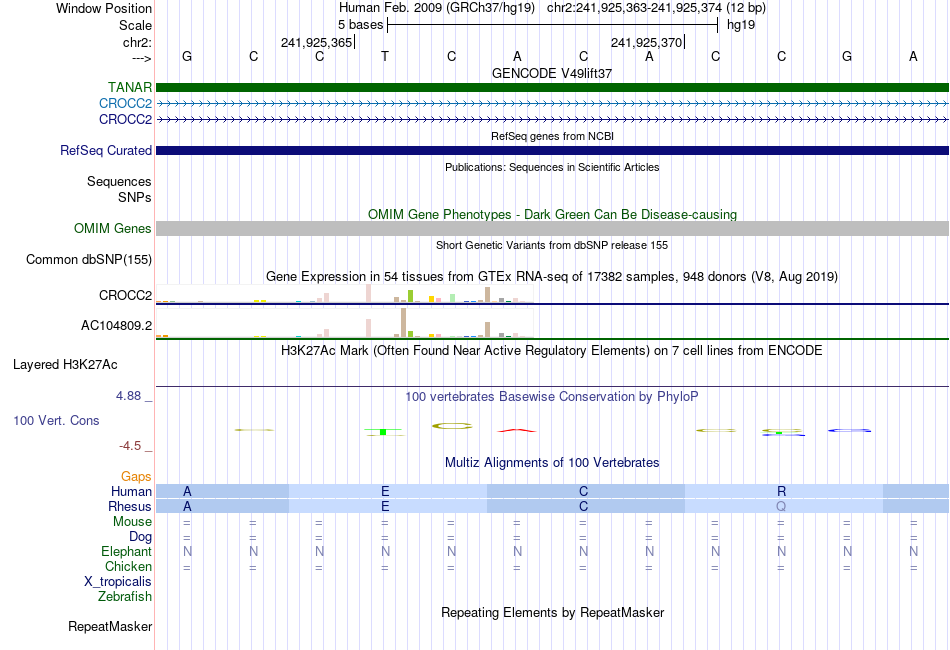This screenshot has width=950, height=650.
Task: Click the first G base in sequence row
Action: click(x=187, y=56)
